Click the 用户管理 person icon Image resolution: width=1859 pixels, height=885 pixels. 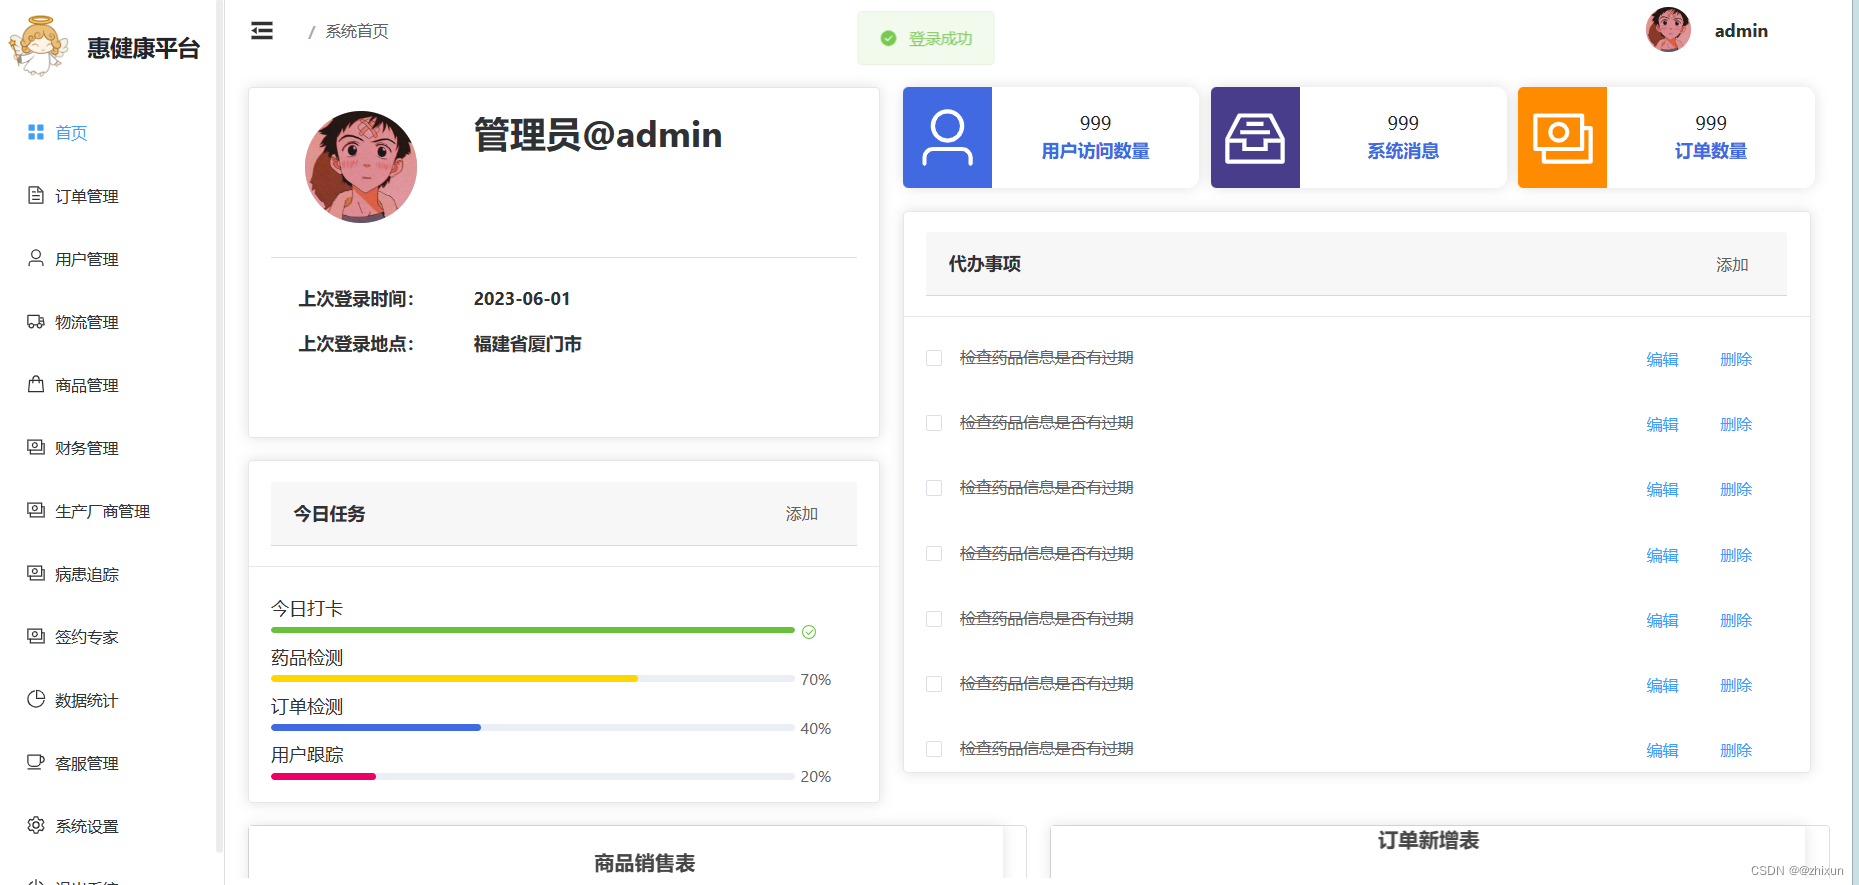click(x=36, y=258)
